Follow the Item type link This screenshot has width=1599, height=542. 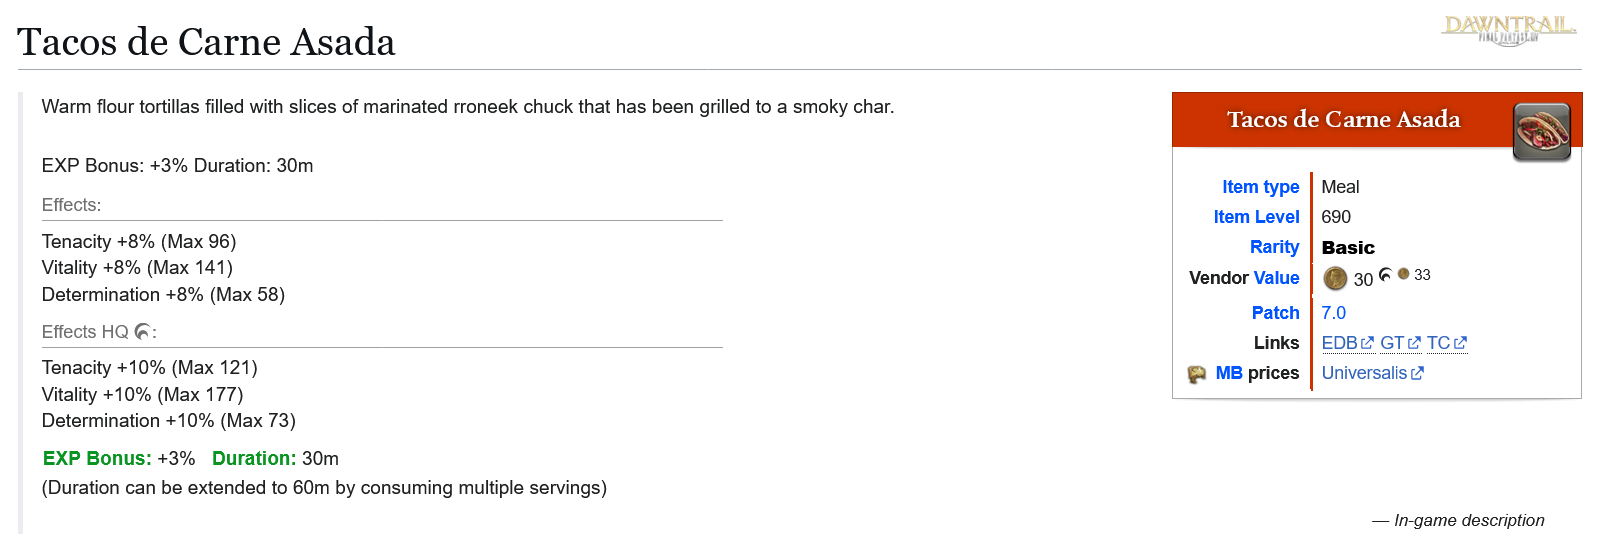click(1260, 187)
